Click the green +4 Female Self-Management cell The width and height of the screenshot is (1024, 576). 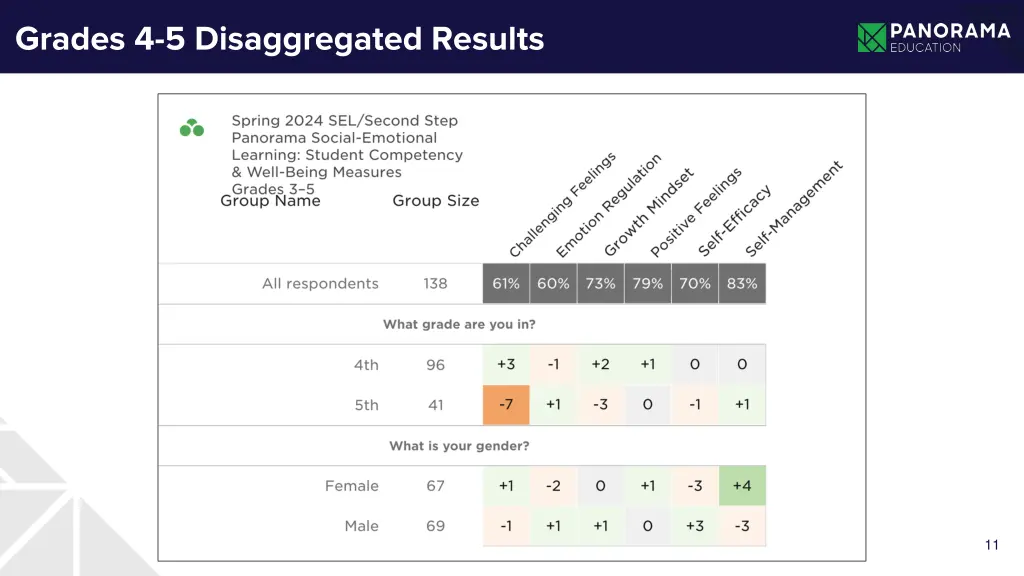pos(742,486)
